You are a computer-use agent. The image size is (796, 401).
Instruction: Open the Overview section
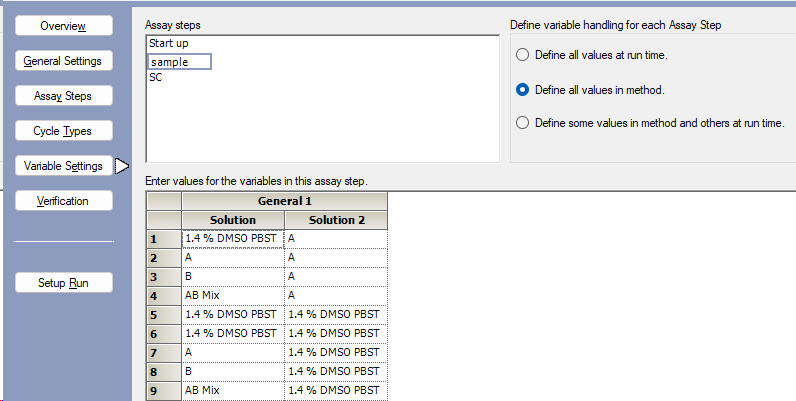coord(62,26)
